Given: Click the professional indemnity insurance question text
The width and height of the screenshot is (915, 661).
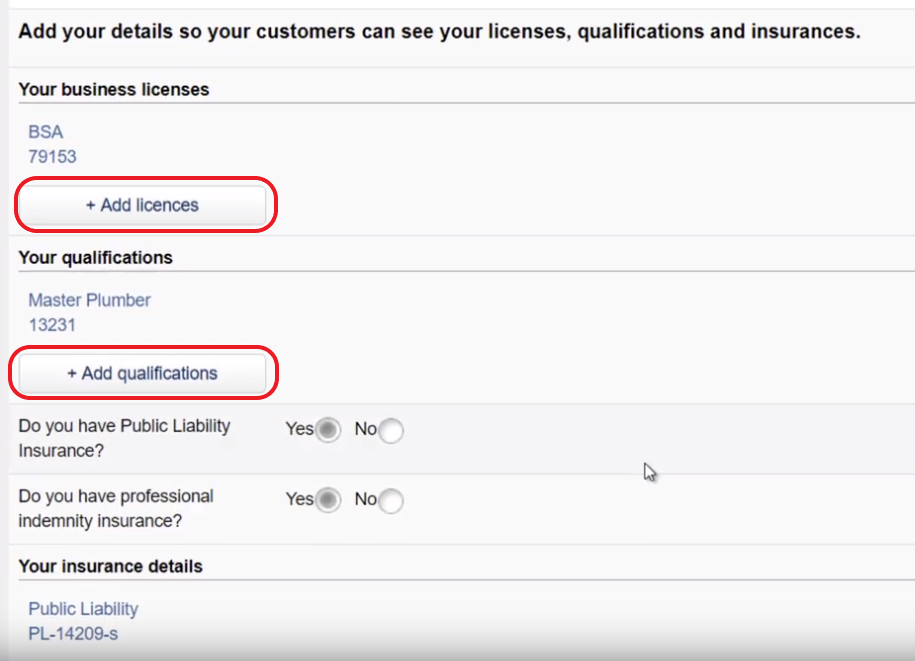Looking at the screenshot, I should click(x=116, y=508).
